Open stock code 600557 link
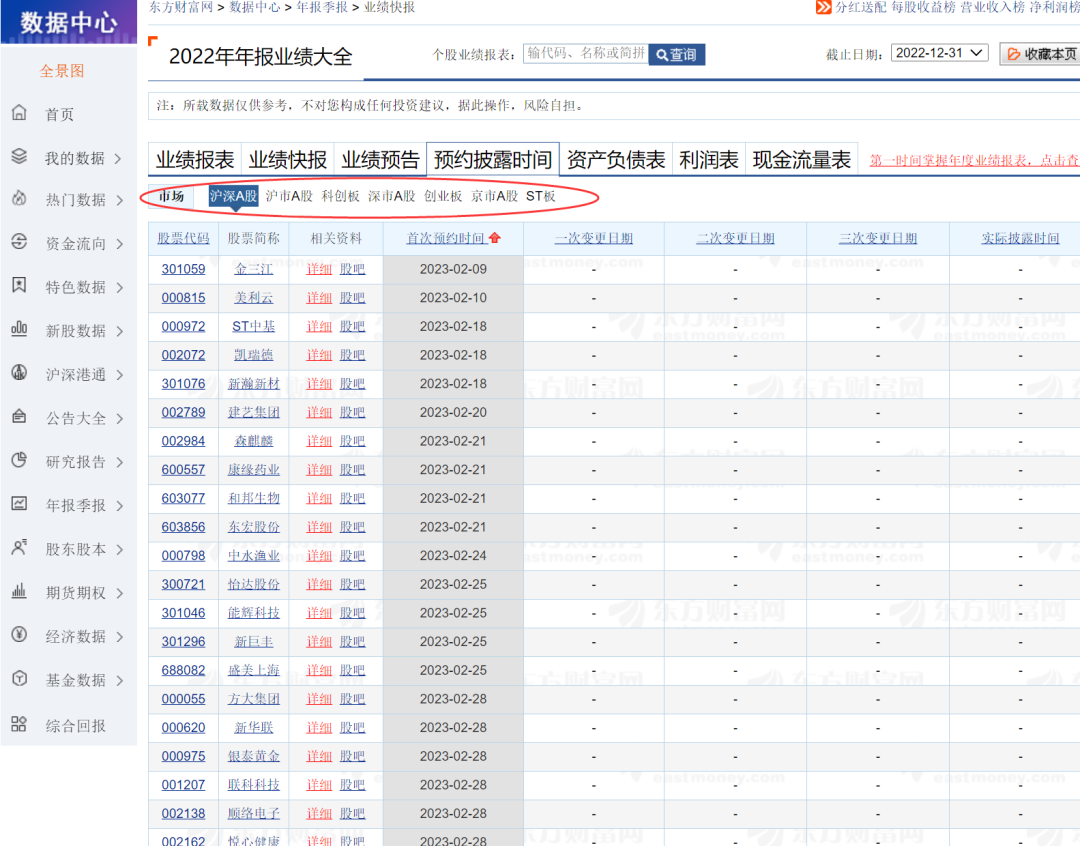1080x846 pixels. tap(183, 470)
